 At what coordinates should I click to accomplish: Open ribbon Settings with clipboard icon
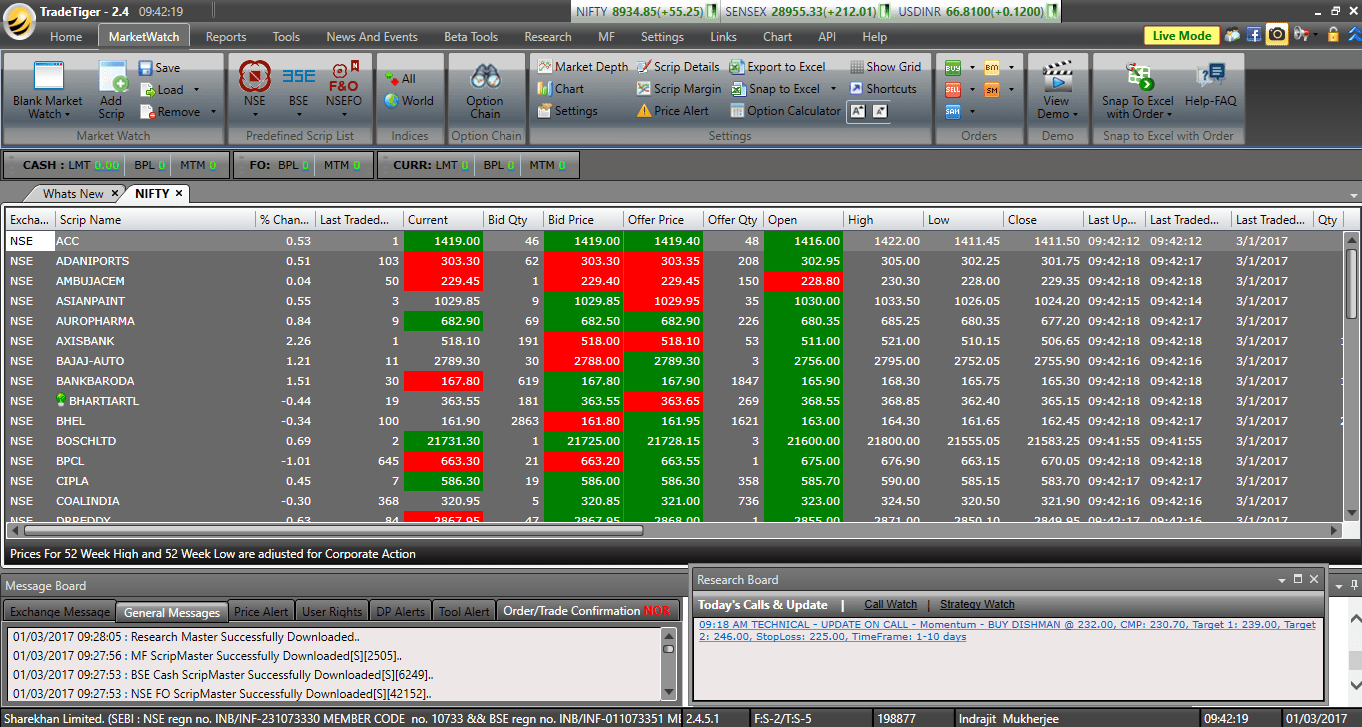568,111
